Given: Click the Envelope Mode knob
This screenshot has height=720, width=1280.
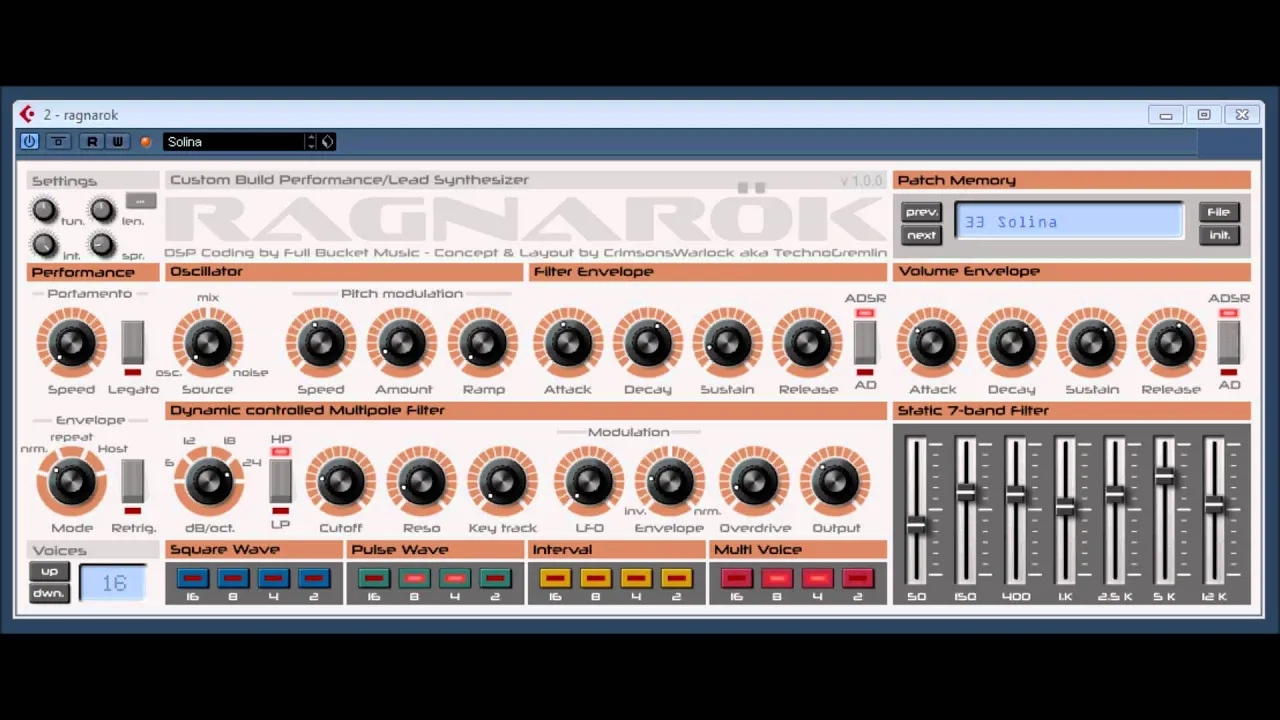Looking at the screenshot, I should 71,482.
